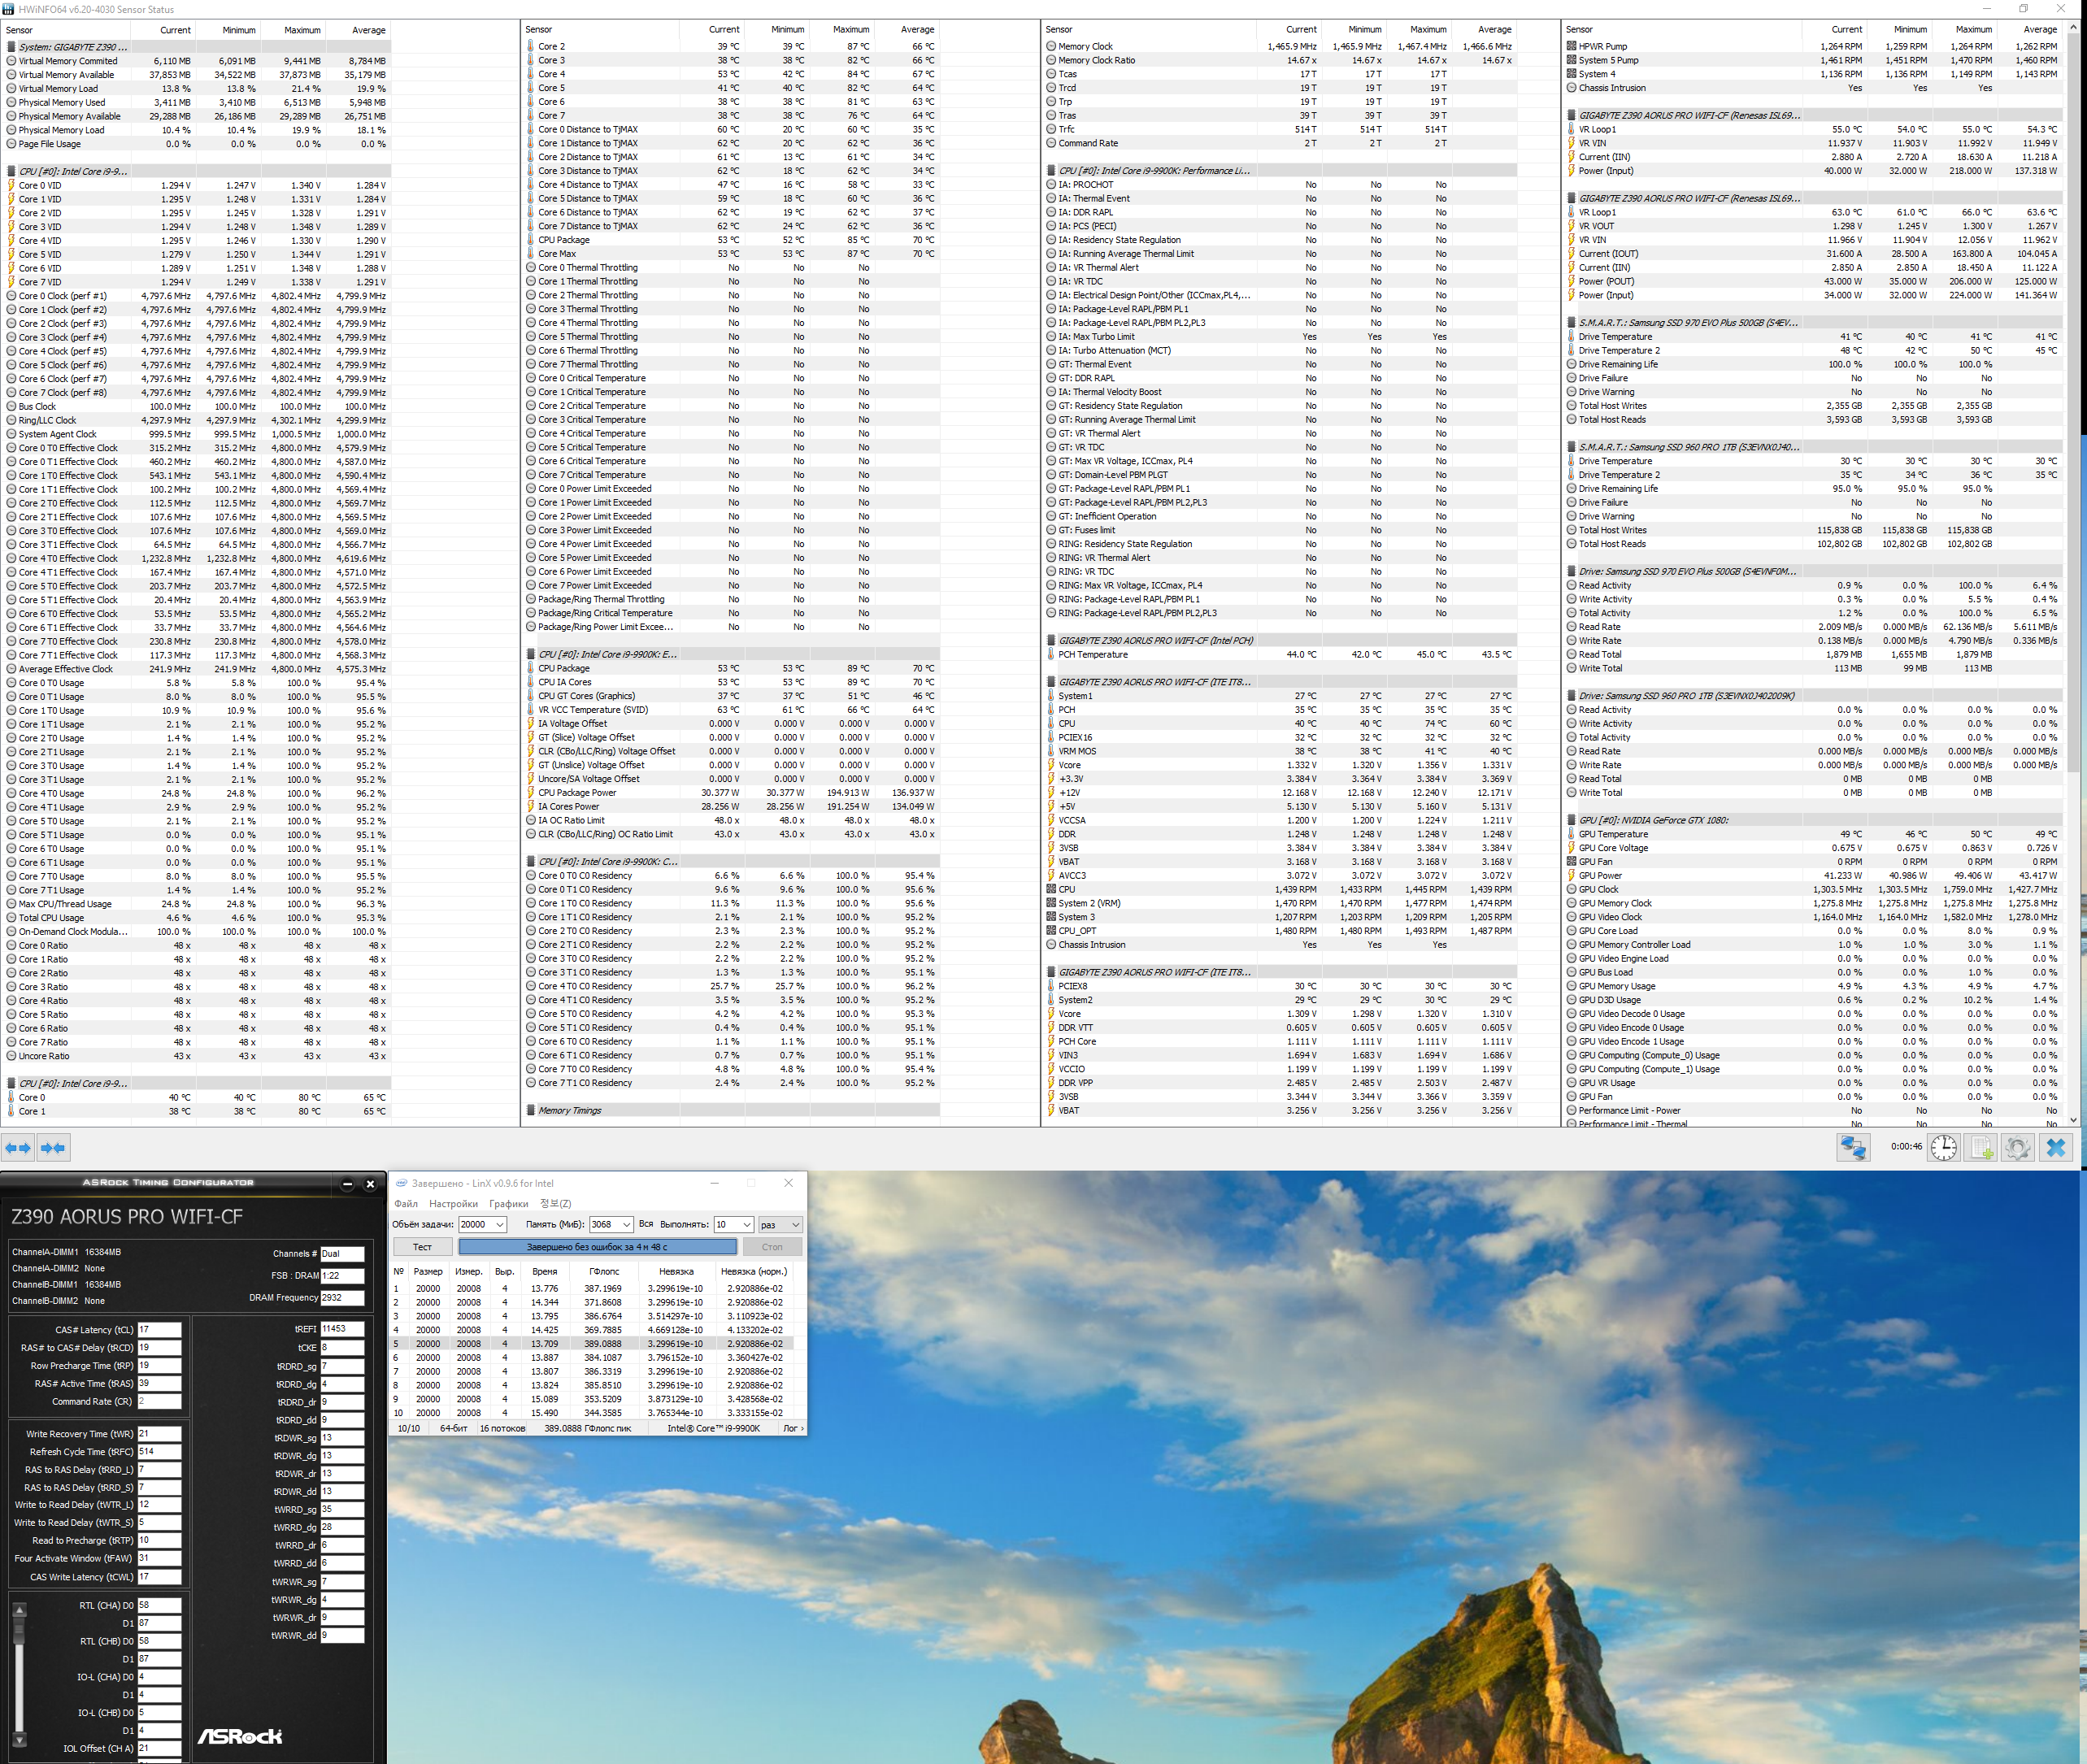Open the Память (МиБ) 3068 dropdown
Image resolution: width=2087 pixels, height=1764 pixels.
[626, 1225]
